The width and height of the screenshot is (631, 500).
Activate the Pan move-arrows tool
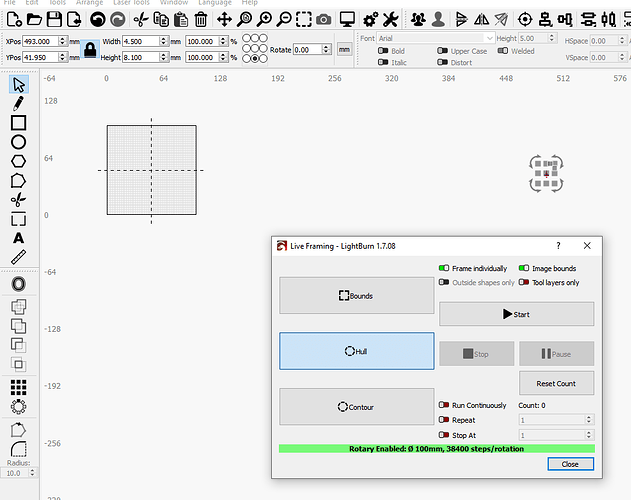pyautogui.click(x=224, y=19)
